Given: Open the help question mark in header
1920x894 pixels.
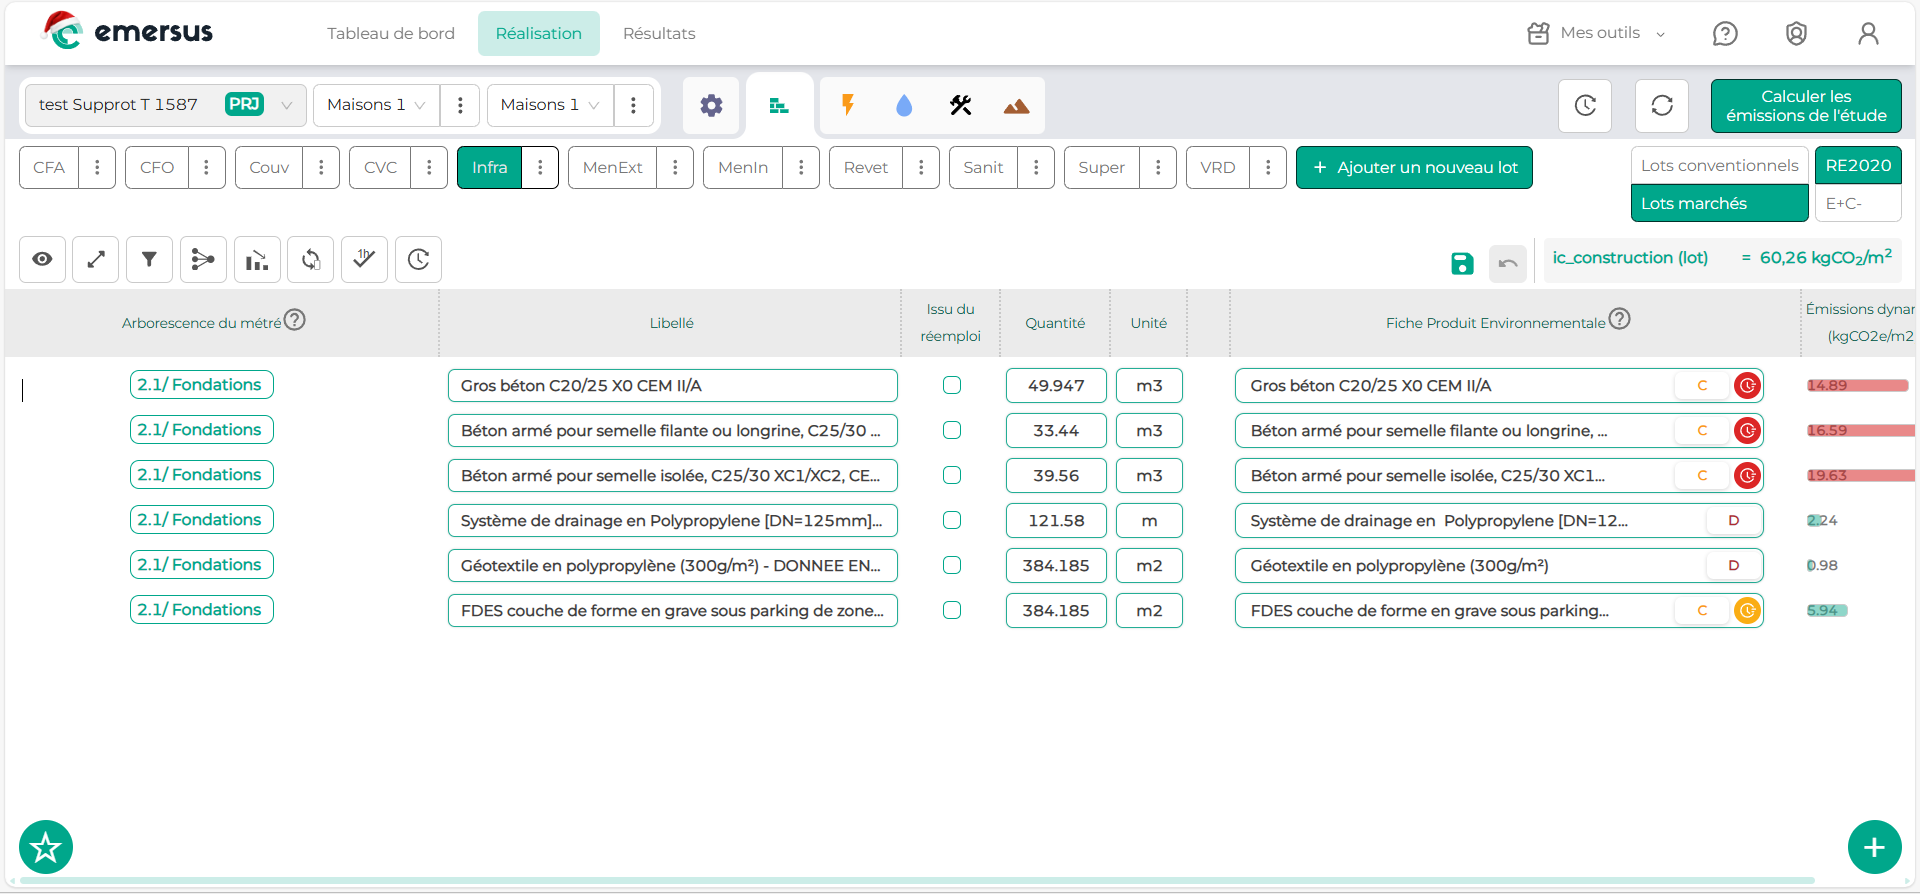Looking at the screenshot, I should click(1725, 33).
